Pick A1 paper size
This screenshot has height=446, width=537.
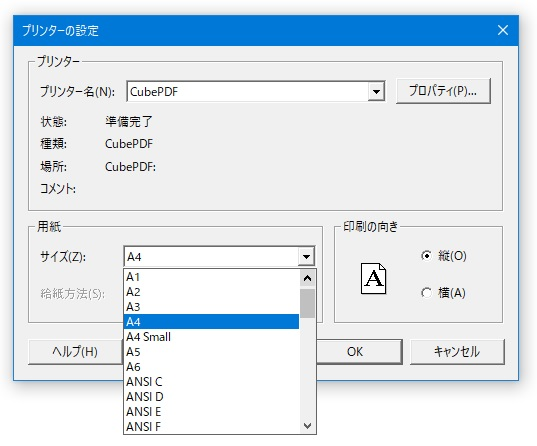click(x=211, y=277)
